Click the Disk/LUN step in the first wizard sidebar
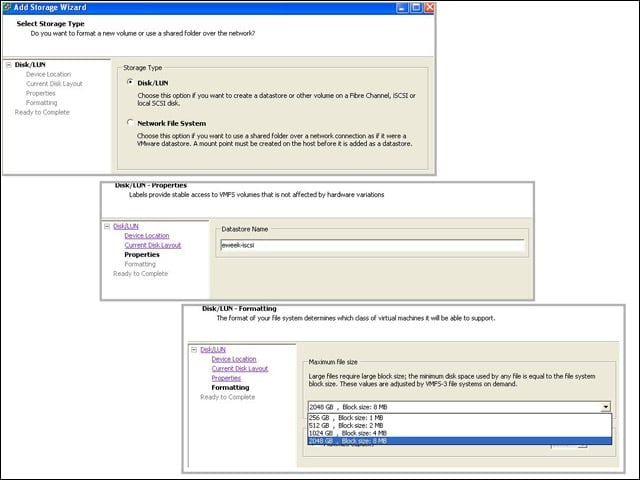Image resolution: width=640 pixels, height=480 pixels. pyautogui.click(x=30, y=65)
